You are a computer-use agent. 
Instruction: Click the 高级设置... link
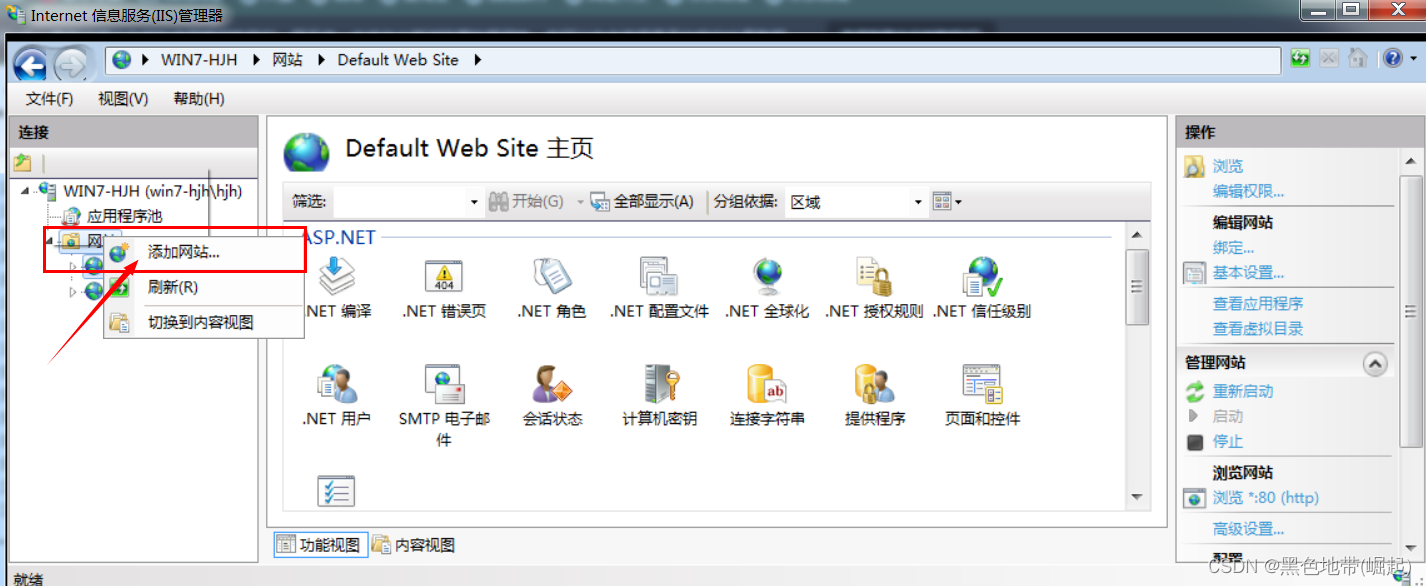click(x=1248, y=529)
